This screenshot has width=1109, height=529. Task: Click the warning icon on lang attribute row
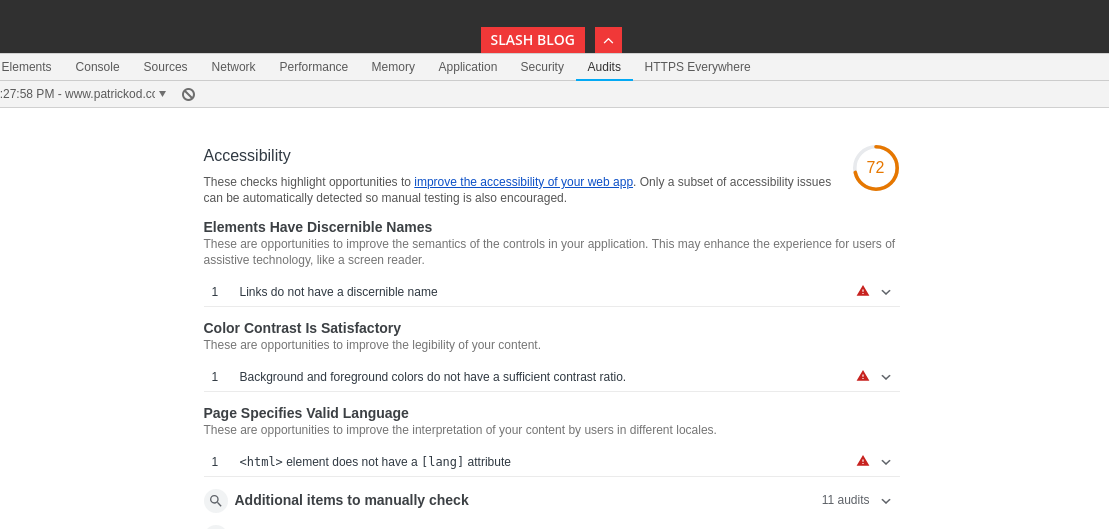863,460
